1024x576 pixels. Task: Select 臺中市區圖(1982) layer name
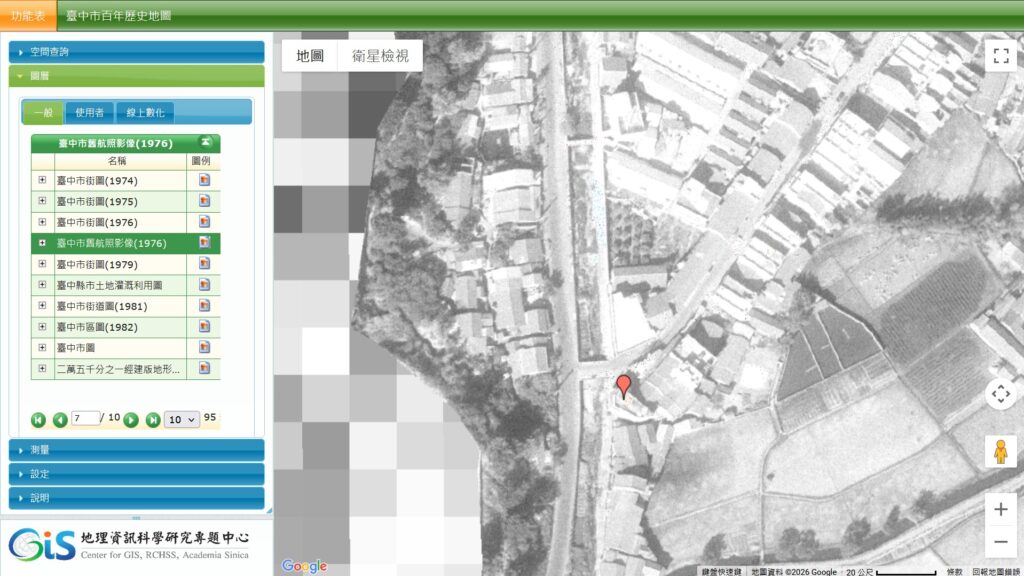[97, 327]
